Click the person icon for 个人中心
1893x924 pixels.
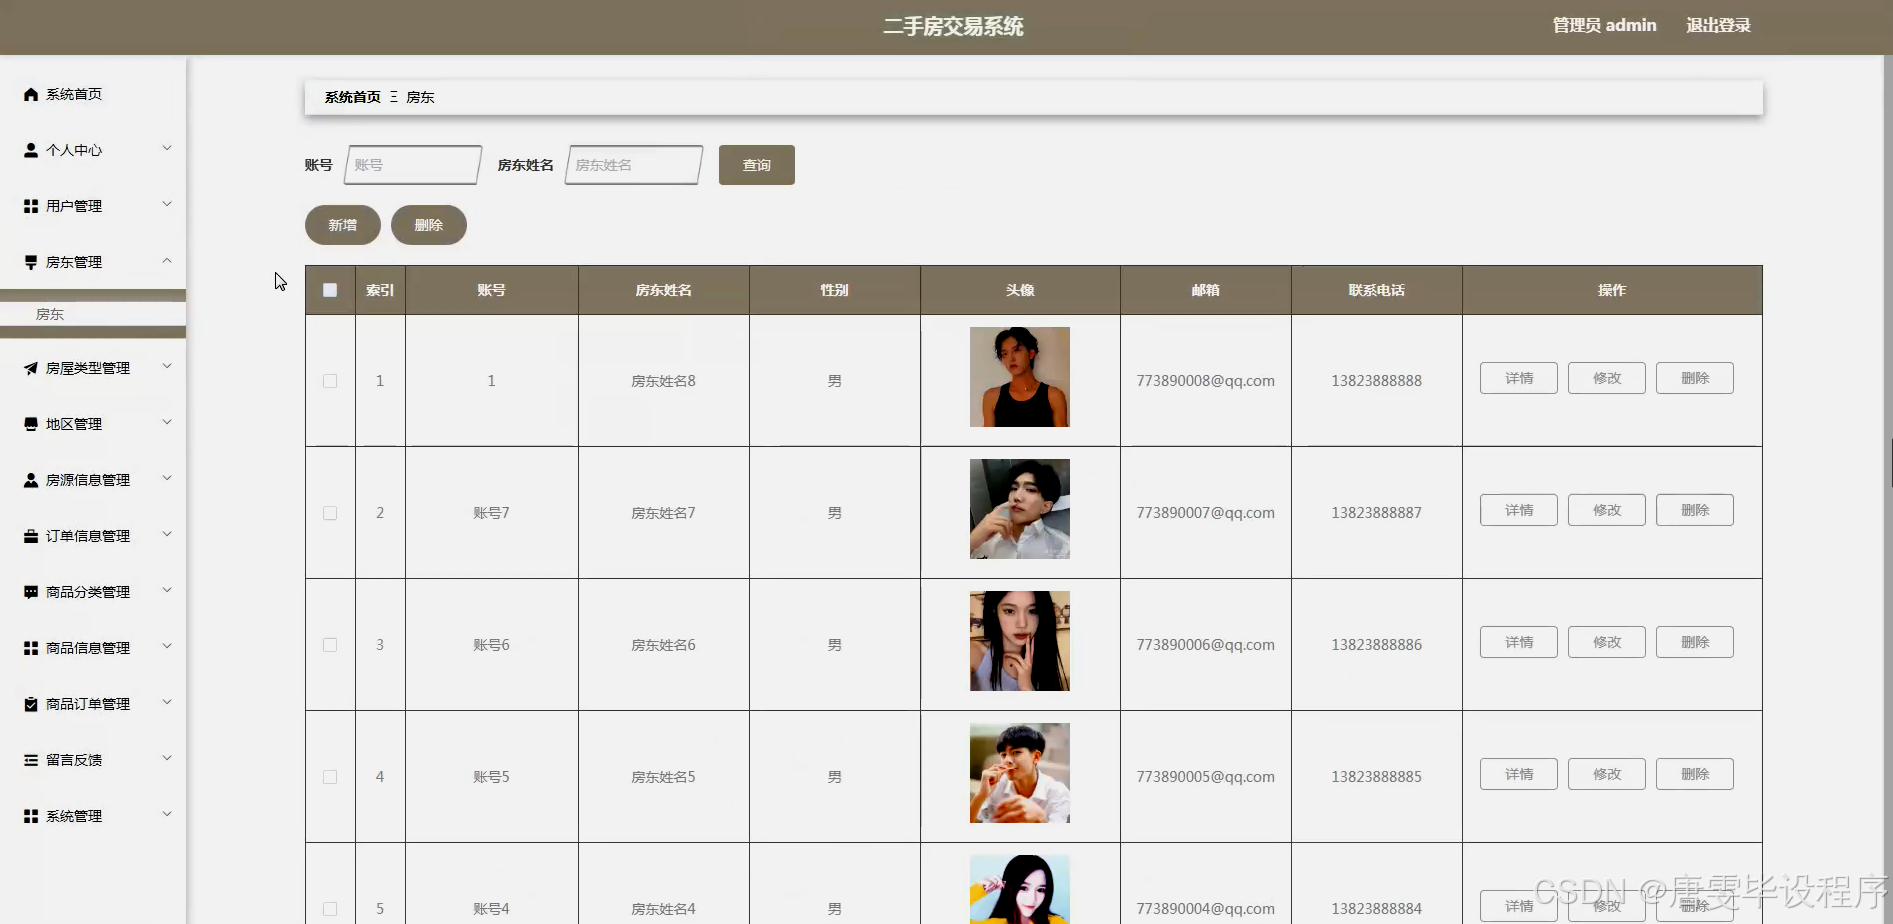point(31,150)
